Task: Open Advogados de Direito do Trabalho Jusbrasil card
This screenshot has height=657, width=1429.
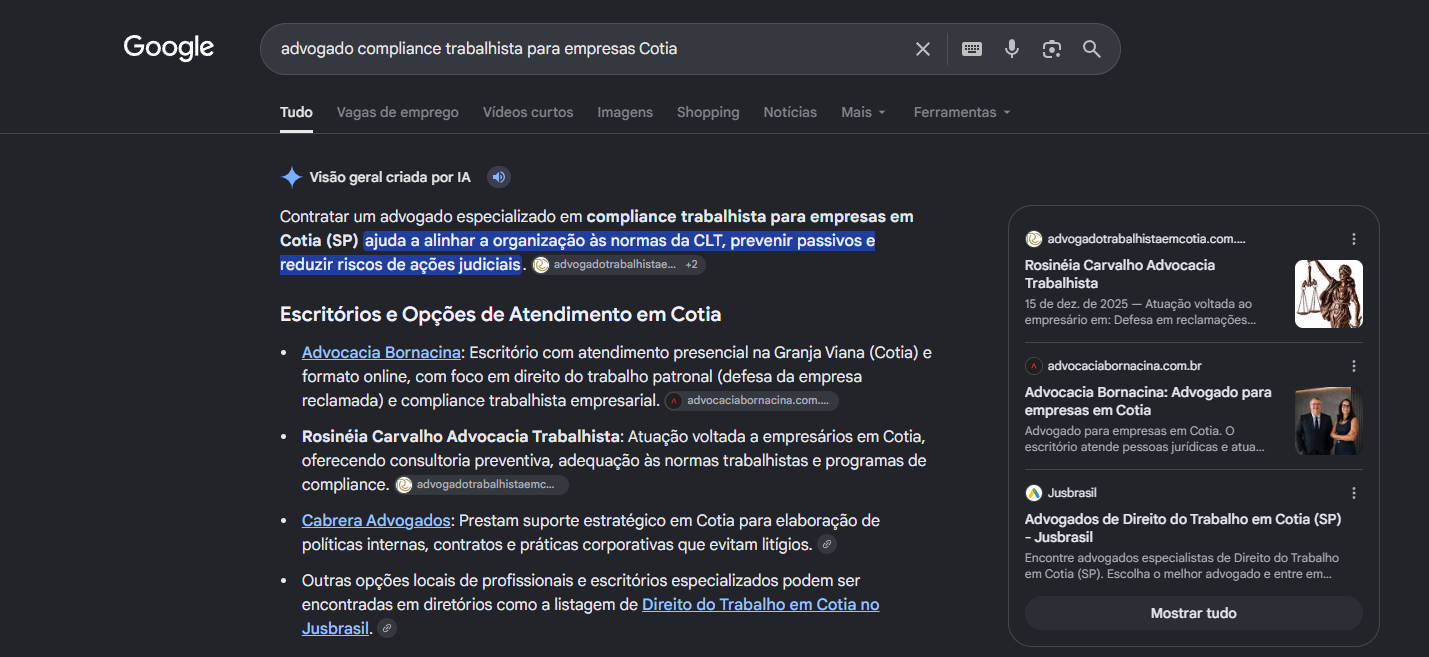Action: (1183, 528)
